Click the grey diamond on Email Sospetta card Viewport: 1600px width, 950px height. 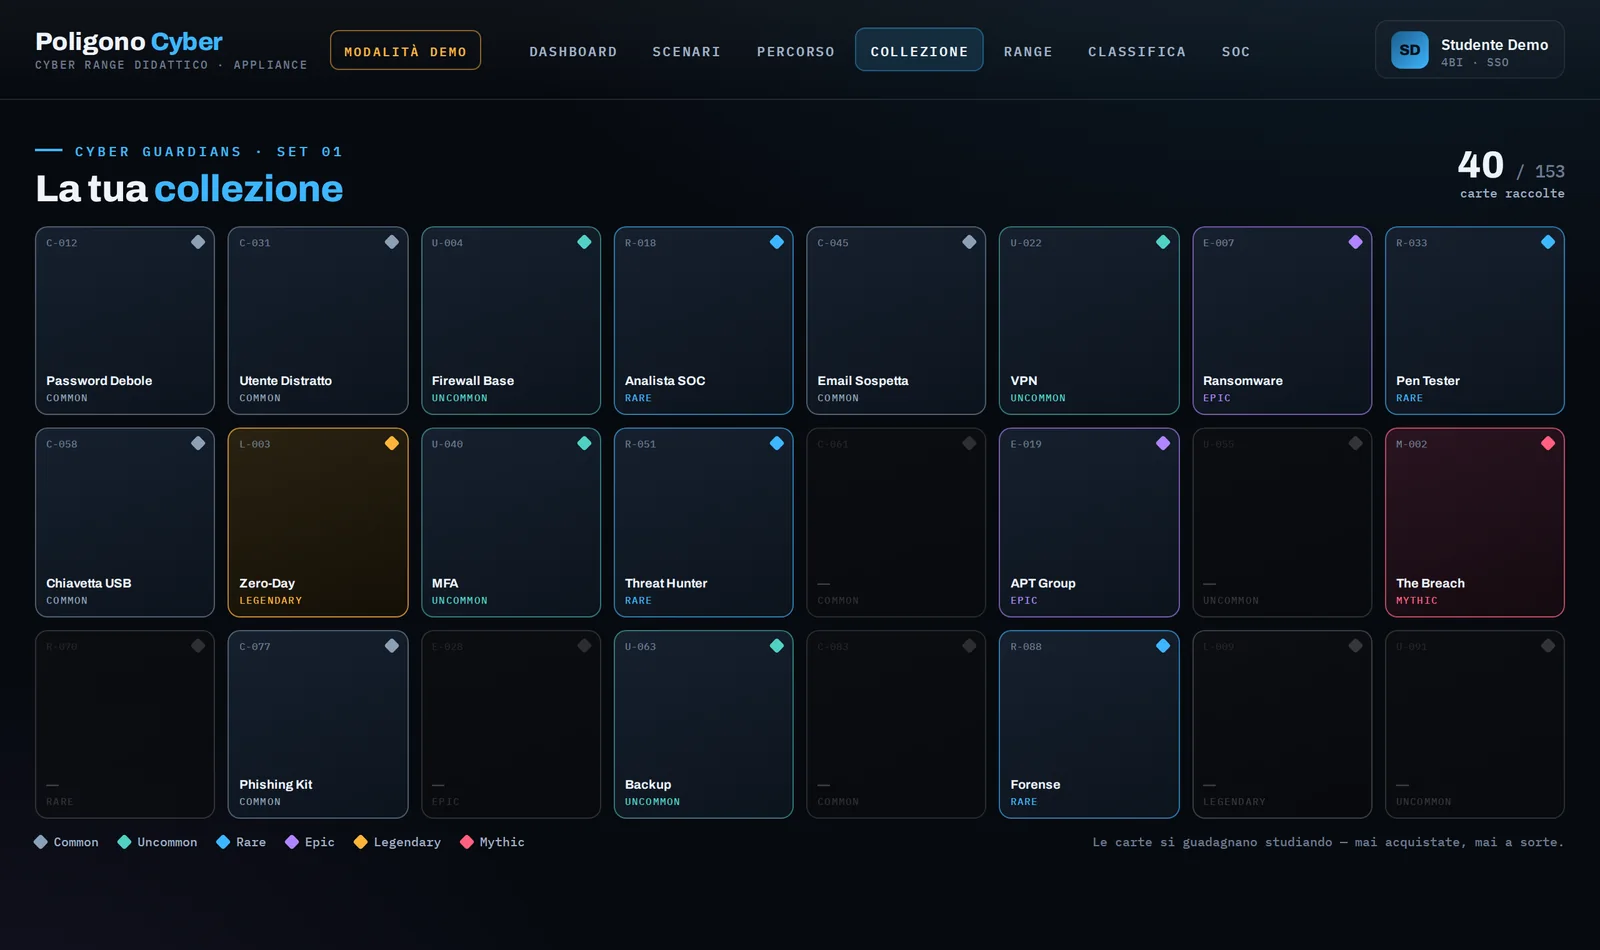point(969,242)
